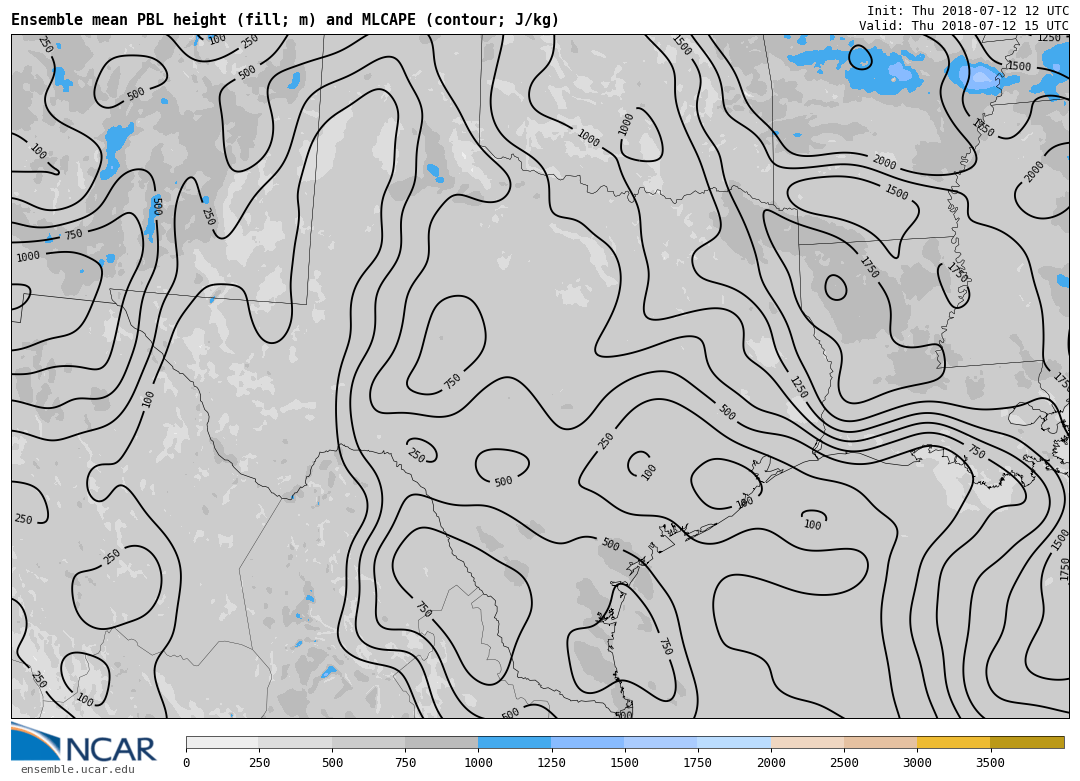Pick the 2500–3000 tan colorbar swatch
The width and height of the screenshot is (1080, 781).
[x=880, y=742]
